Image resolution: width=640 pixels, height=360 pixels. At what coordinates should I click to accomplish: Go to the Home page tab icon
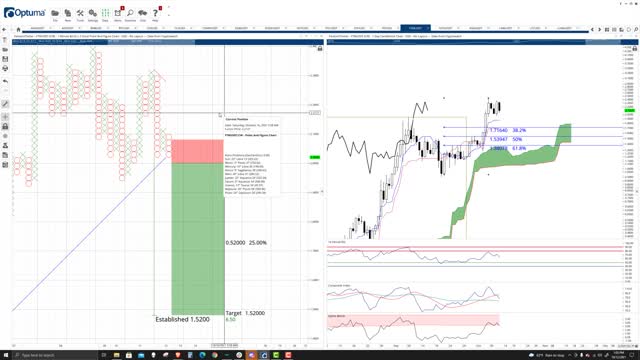pos(18,29)
